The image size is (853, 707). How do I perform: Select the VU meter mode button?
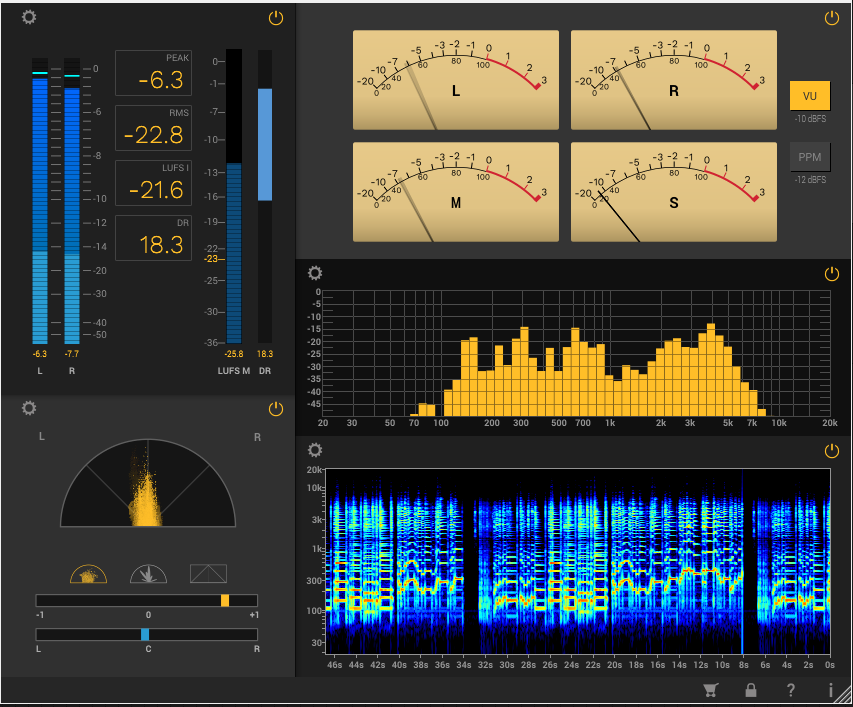809,95
